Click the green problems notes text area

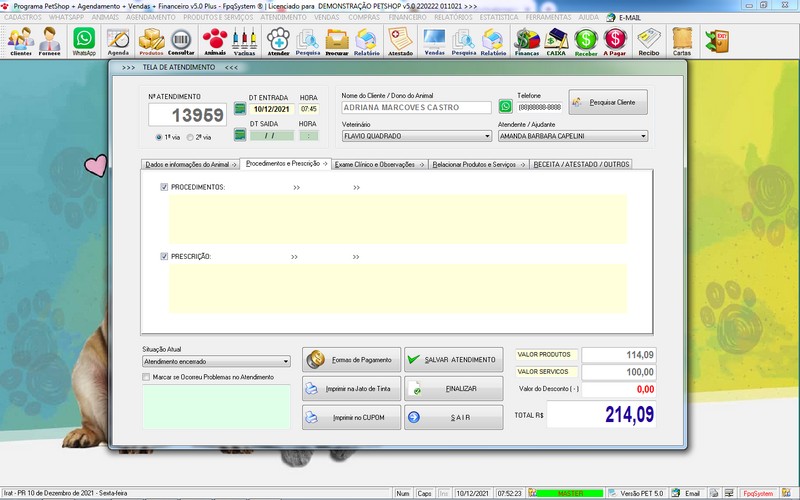(216, 407)
